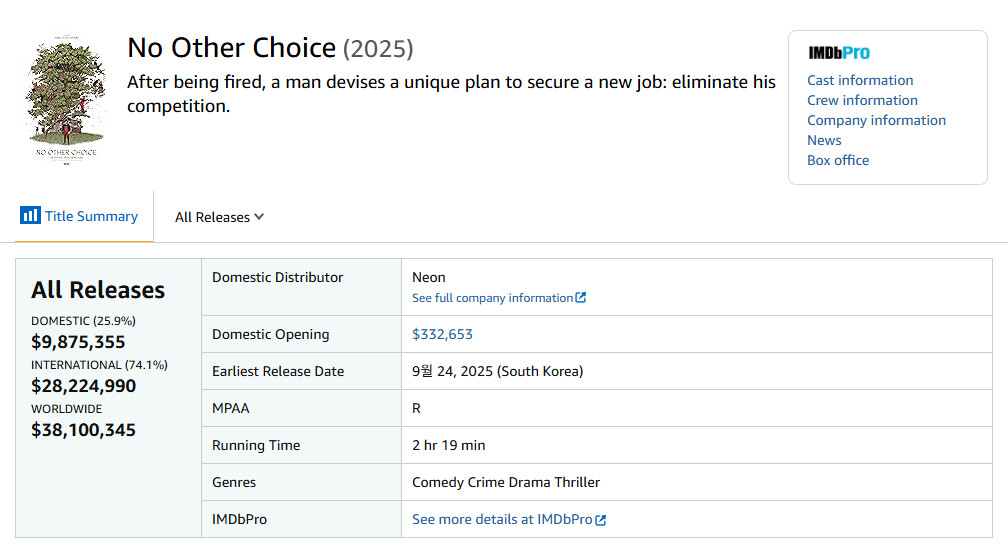Click the Neon distributor name
Screen dimensions: 1008x553
[429, 277]
